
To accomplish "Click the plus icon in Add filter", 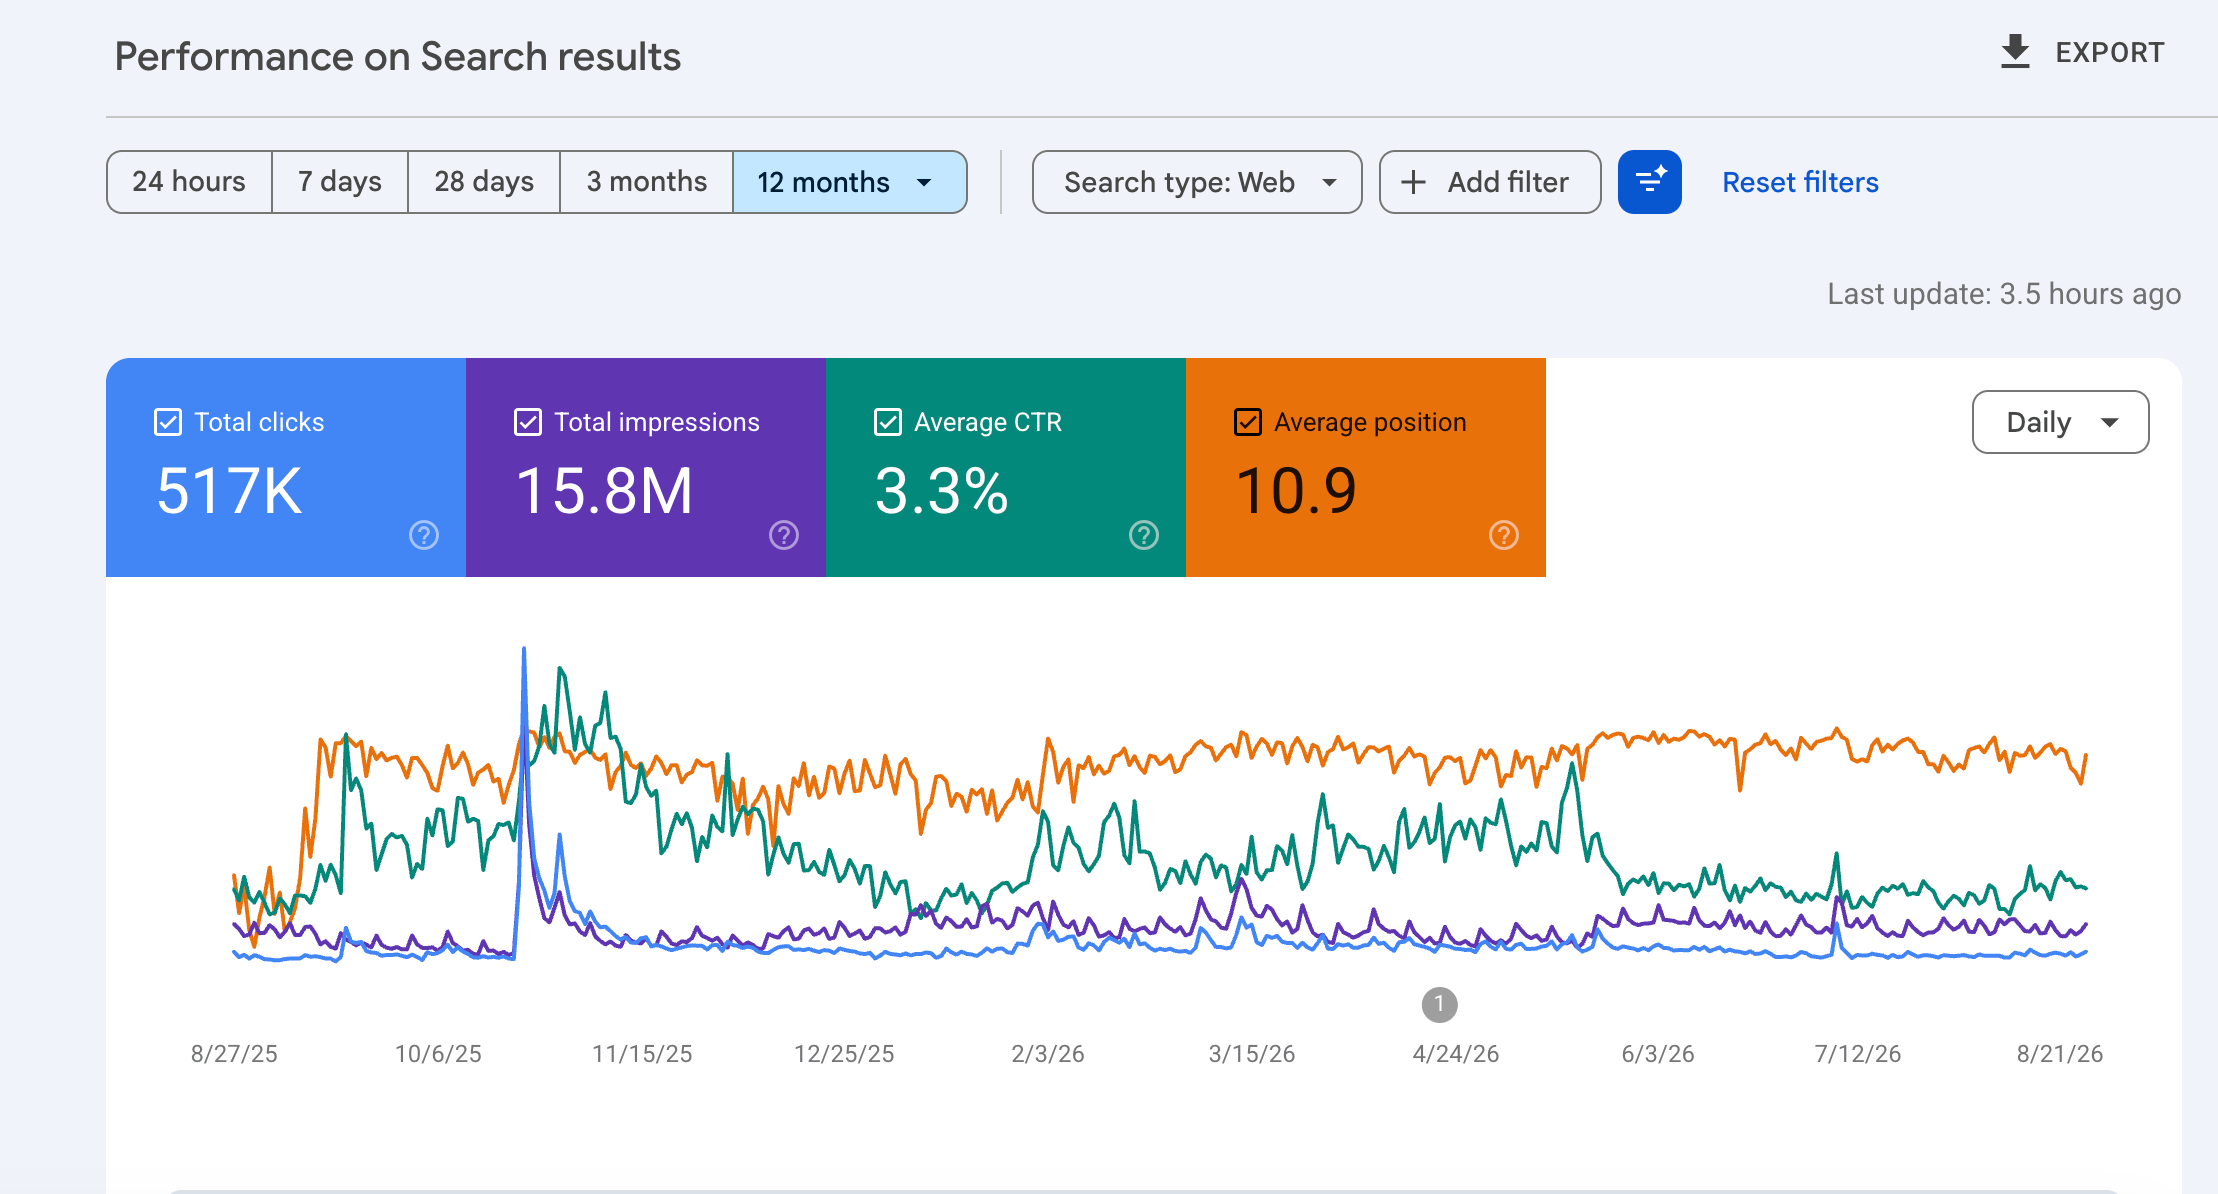I will [1413, 182].
